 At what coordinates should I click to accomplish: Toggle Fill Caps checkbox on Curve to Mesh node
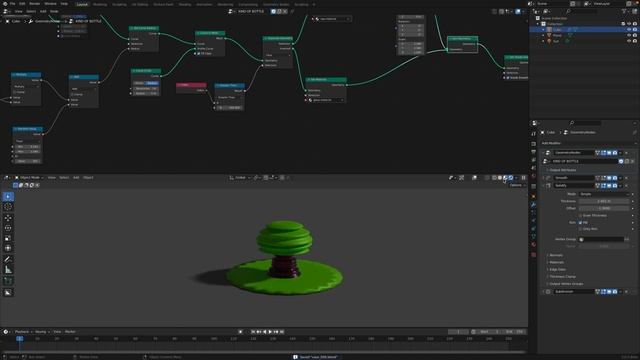(x=199, y=53)
